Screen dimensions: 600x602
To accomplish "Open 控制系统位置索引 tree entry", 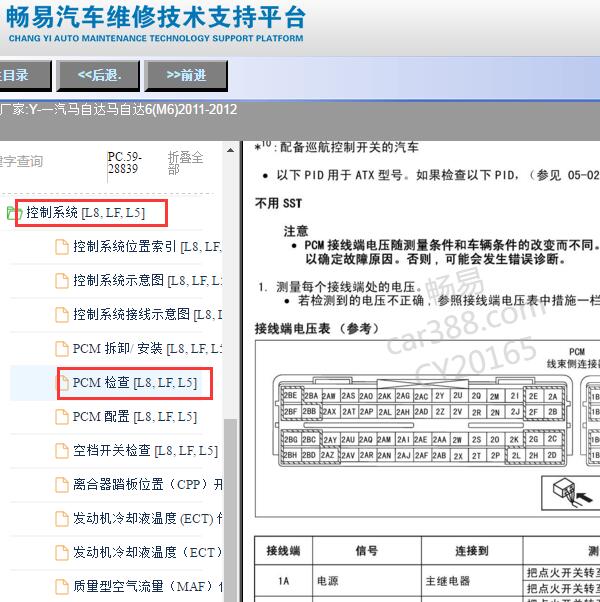I will 147,246.
